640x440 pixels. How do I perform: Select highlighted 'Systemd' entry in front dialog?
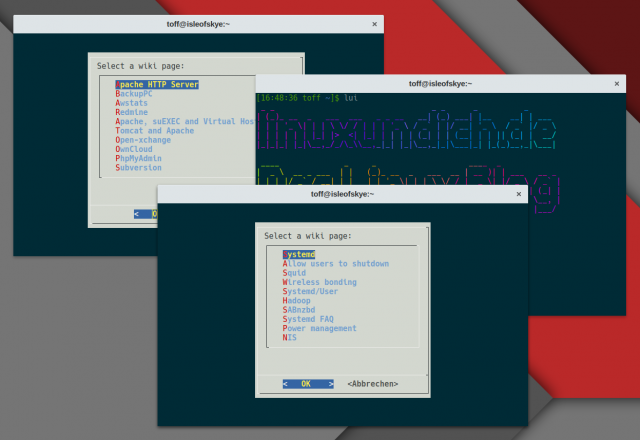(x=299, y=254)
